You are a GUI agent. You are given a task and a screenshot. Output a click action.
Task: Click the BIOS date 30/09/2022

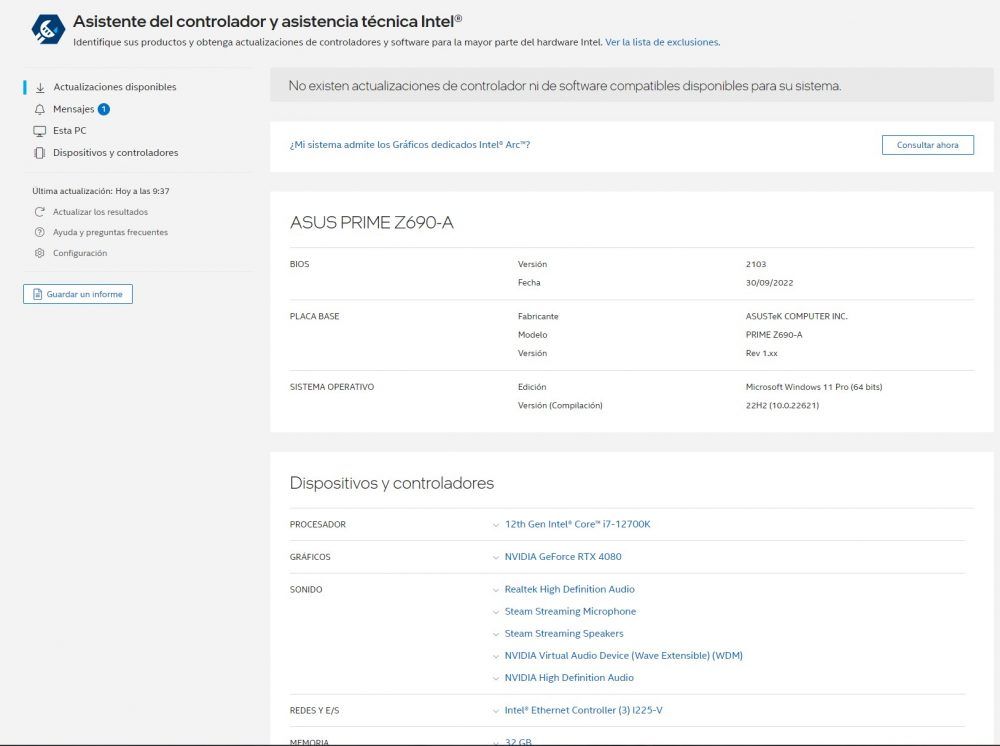769,282
